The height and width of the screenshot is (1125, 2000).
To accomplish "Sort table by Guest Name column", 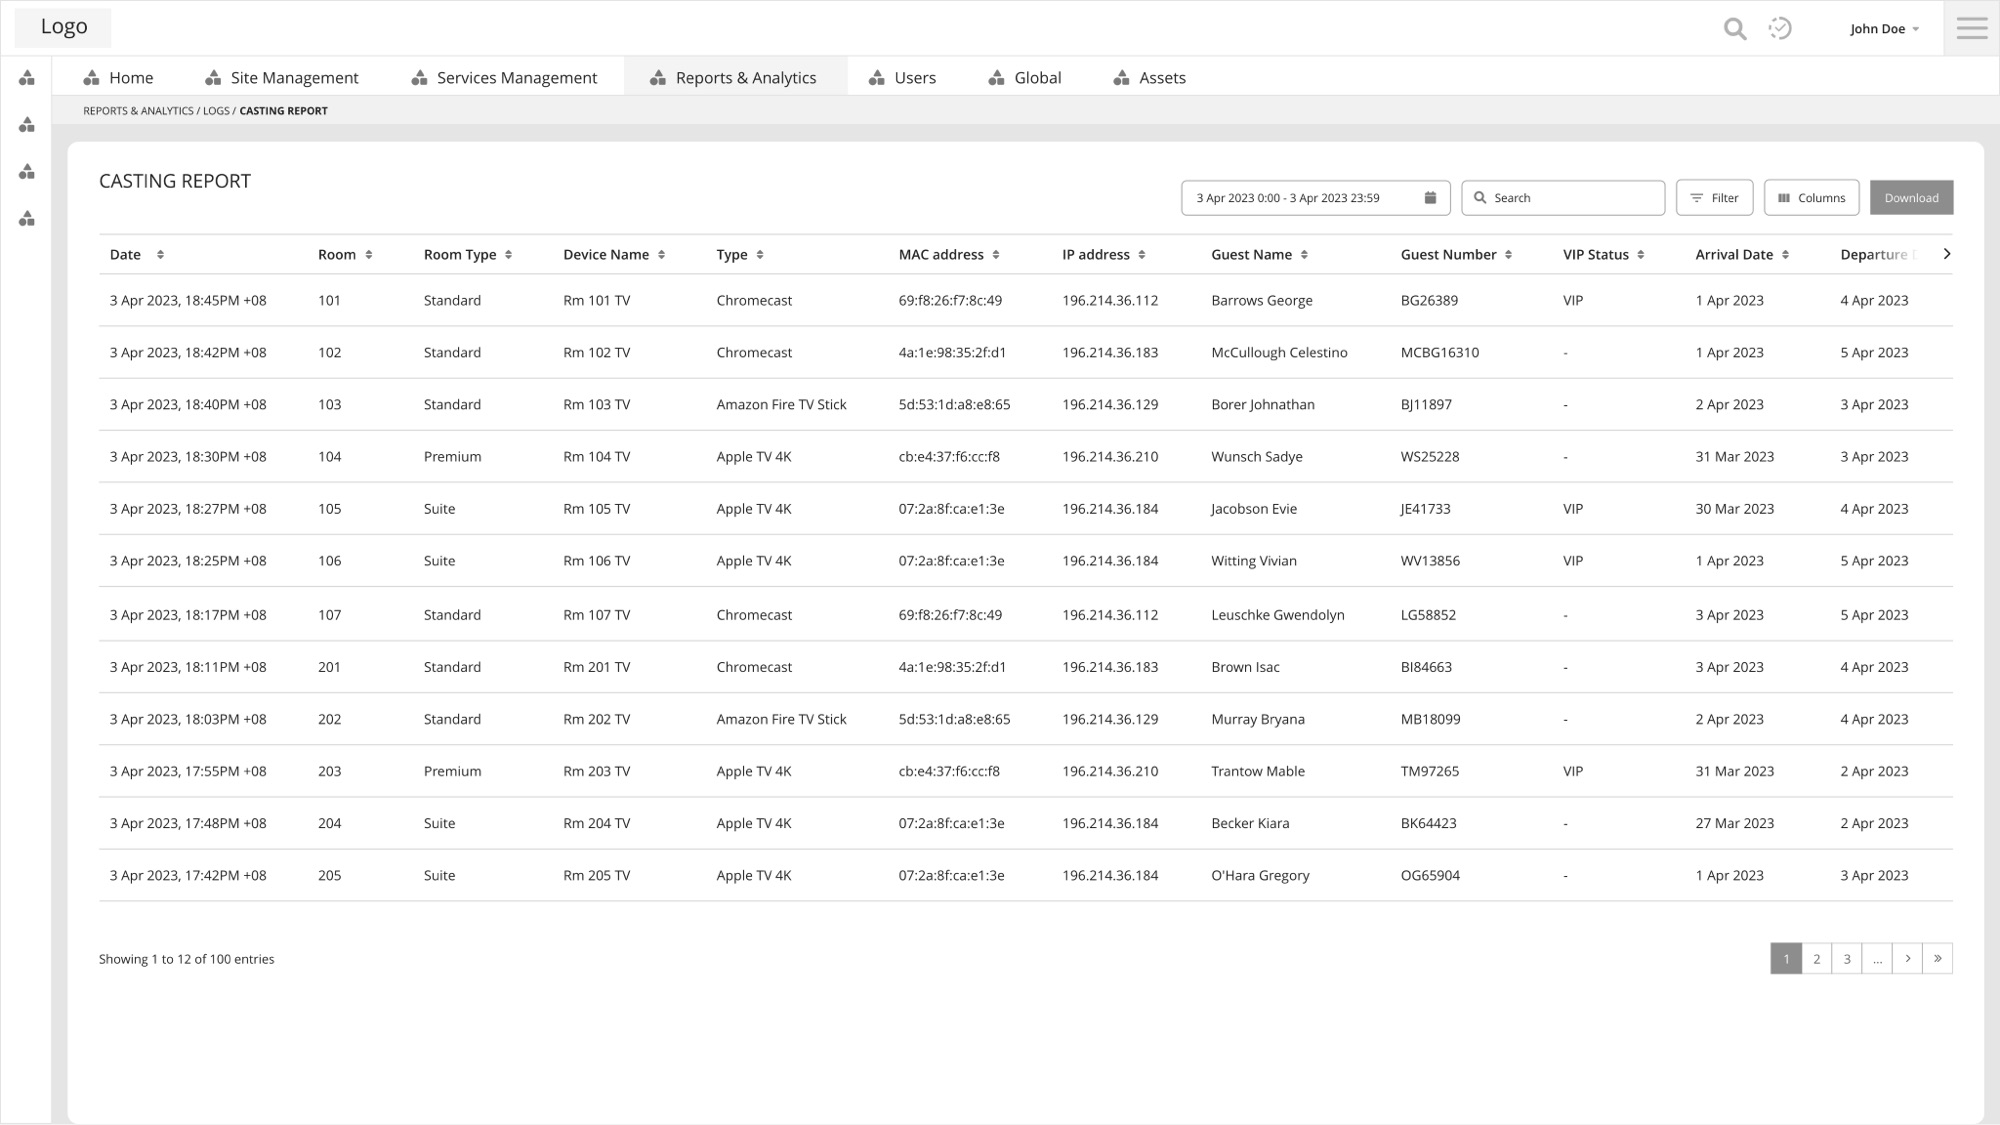I will click(x=1304, y=255).
